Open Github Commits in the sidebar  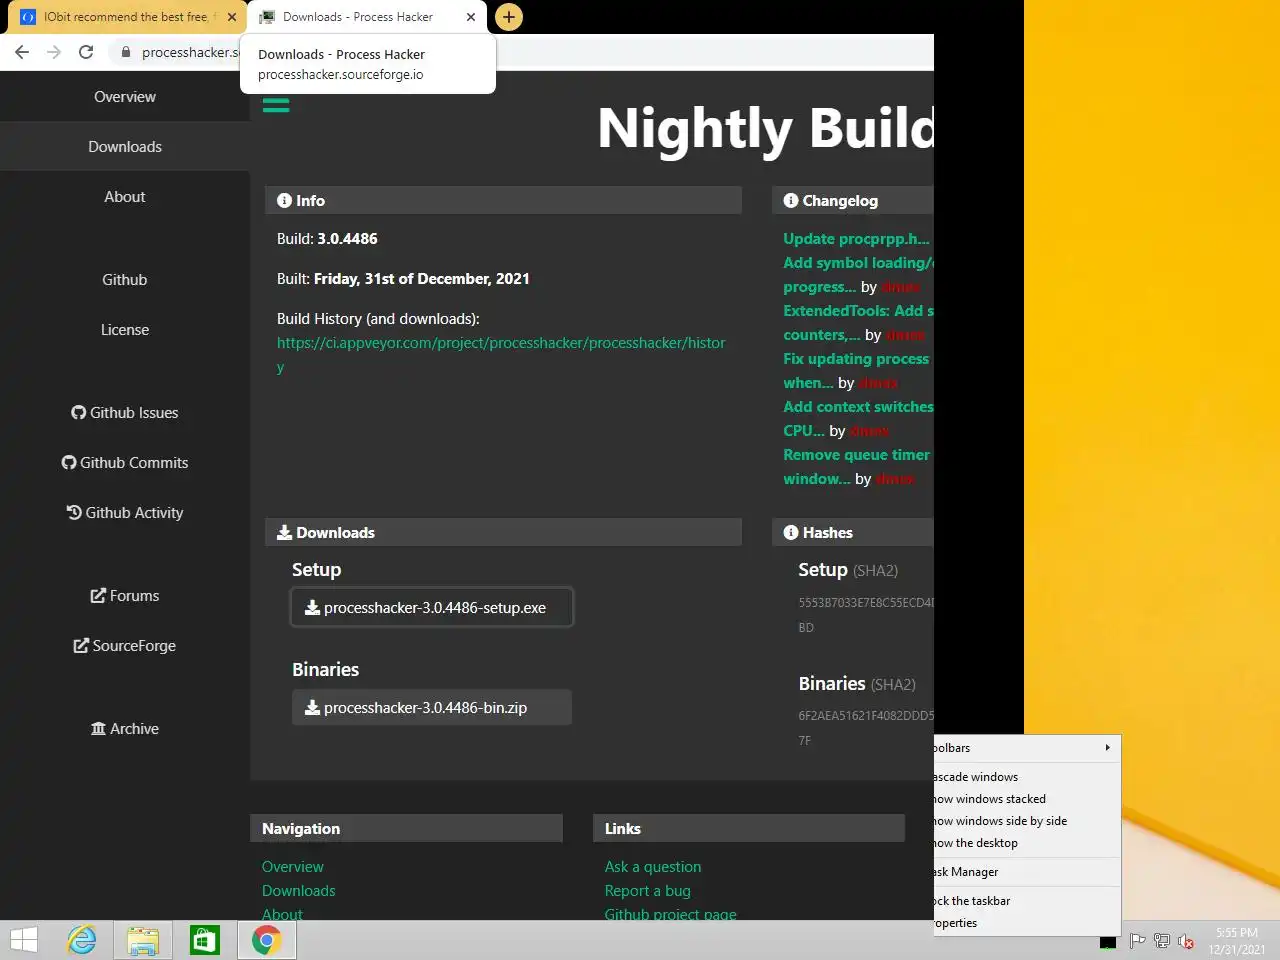coord(125,463)
